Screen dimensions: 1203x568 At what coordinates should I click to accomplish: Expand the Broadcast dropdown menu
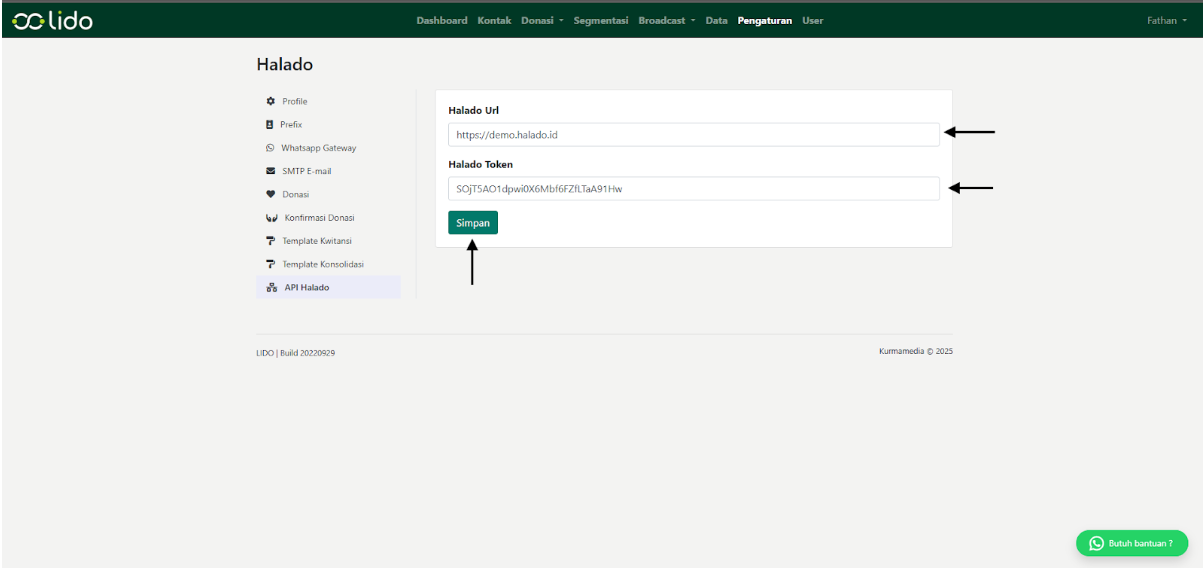click(668, 21)
